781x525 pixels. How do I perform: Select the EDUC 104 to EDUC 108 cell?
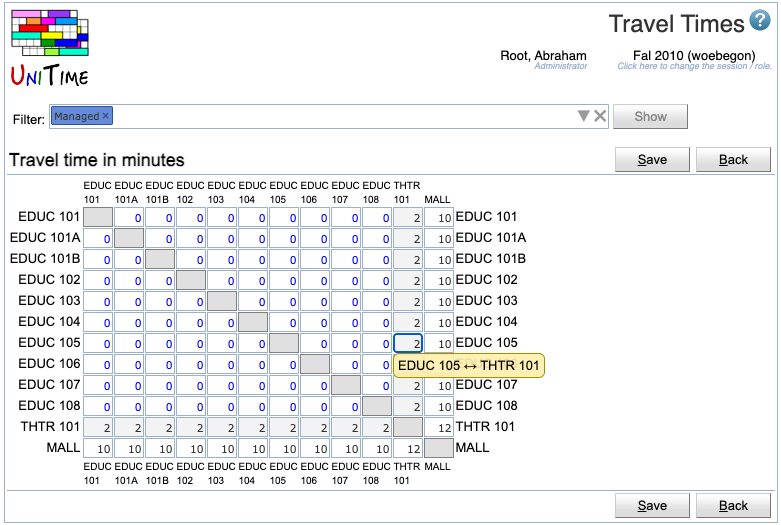coord(377,322)
